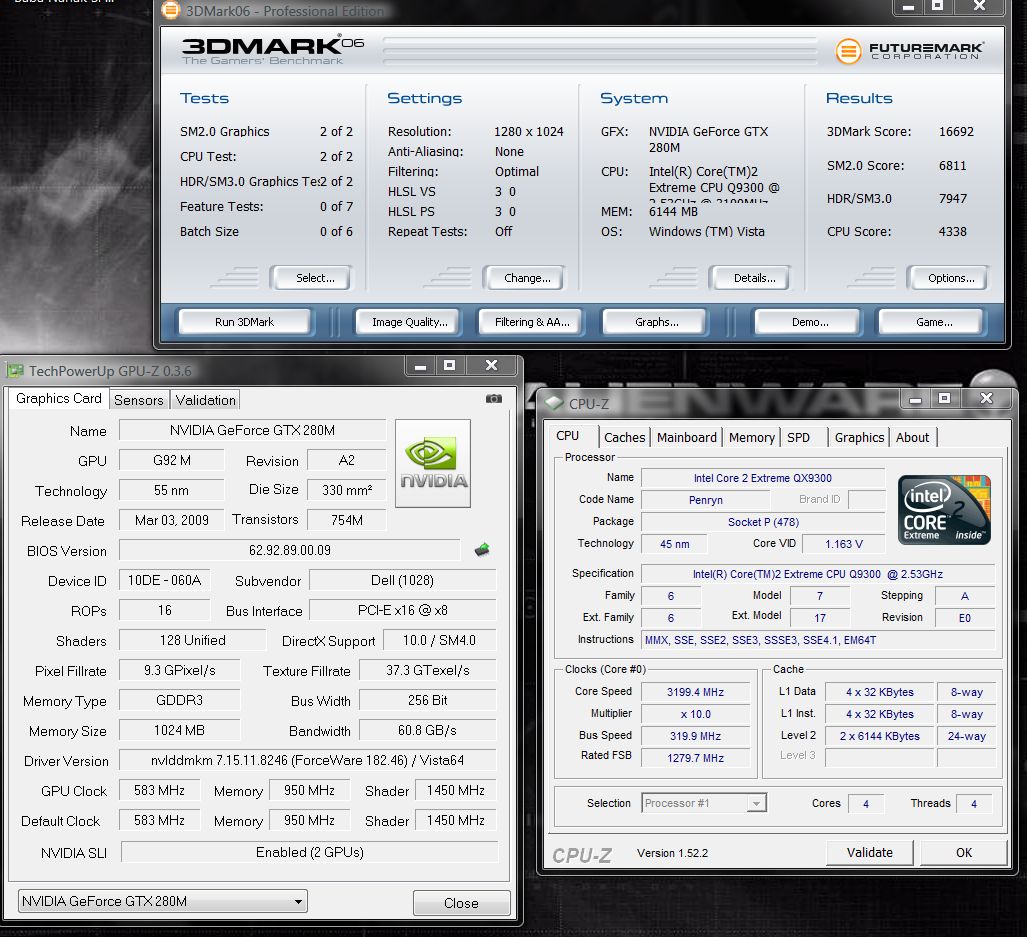Click the GPU-Z screenshot camera icon

[494, 399]
